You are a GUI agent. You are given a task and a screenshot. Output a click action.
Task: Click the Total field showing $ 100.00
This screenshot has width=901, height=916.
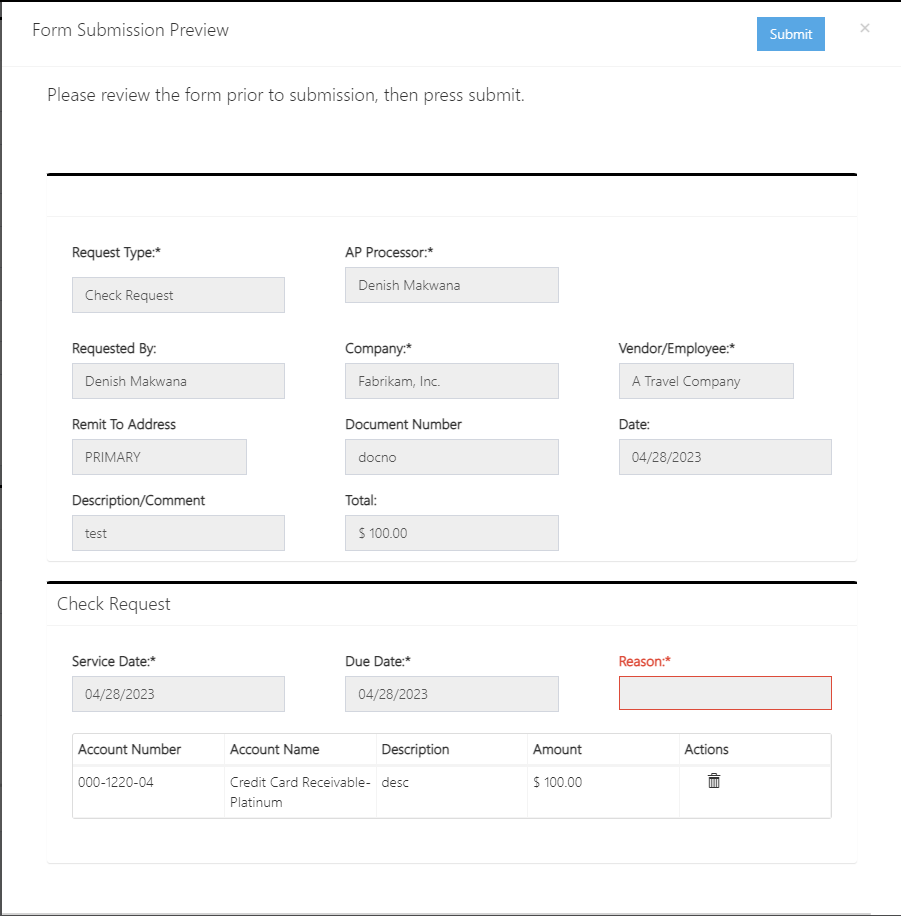[x=452, y=533]
